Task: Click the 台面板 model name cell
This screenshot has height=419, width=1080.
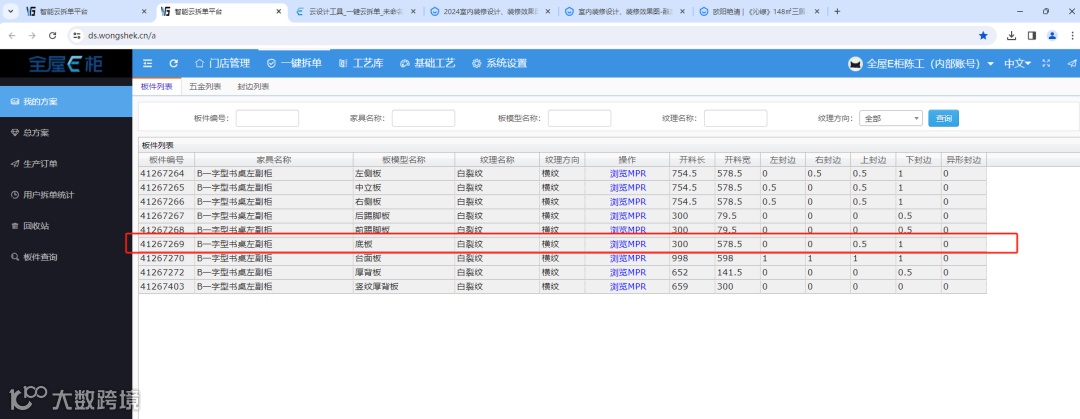Action: [x=404, y=258]
